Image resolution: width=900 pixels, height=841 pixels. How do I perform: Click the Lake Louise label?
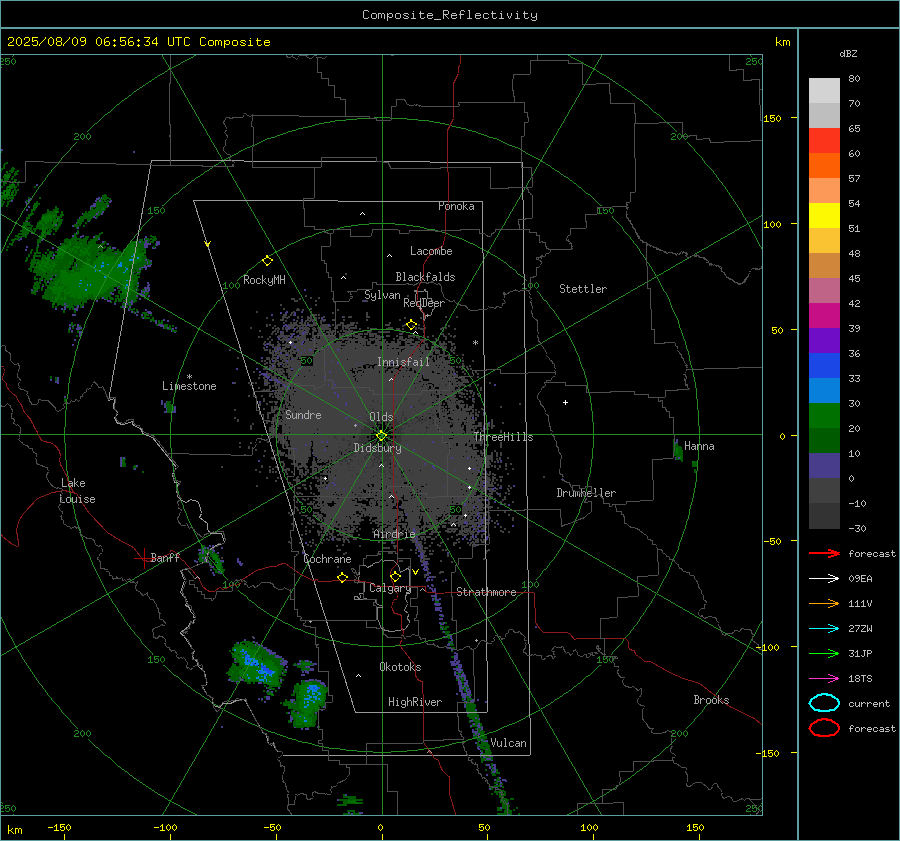click(x=77, y=491)
